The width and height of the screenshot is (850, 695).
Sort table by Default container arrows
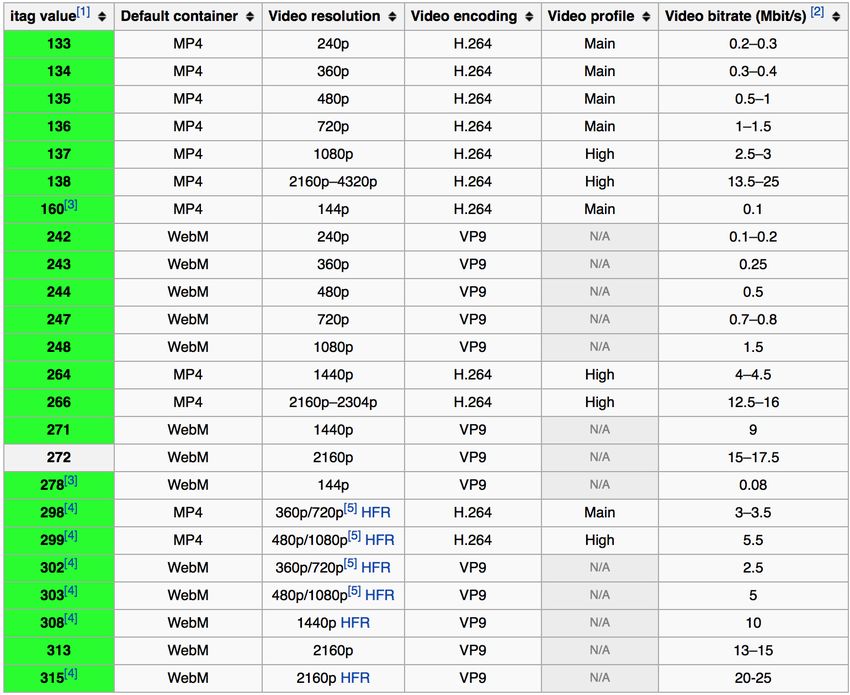(x=250, y=17)
